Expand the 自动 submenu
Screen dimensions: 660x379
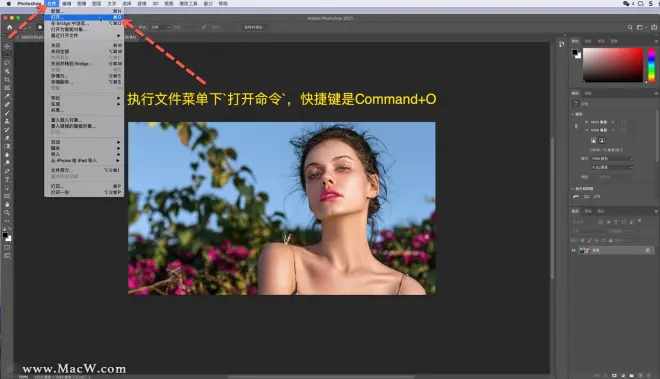click(x=84, y=142)
